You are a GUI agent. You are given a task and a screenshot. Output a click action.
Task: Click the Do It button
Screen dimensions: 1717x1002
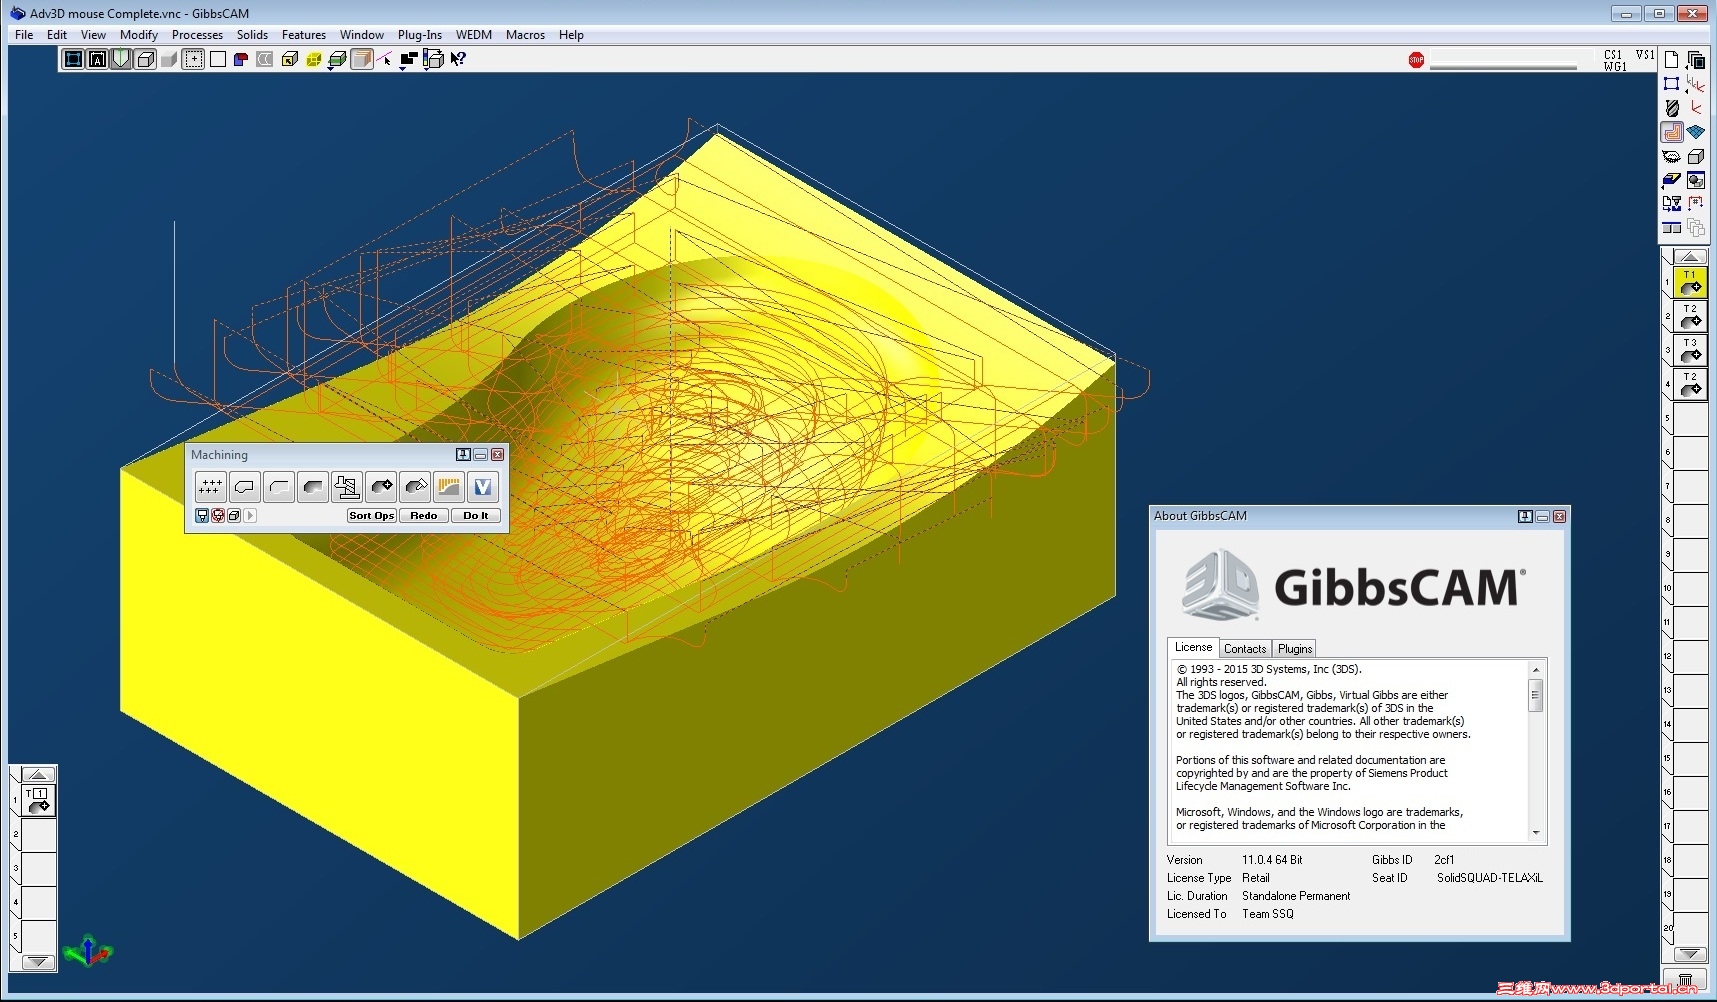(x=476, y=516)
